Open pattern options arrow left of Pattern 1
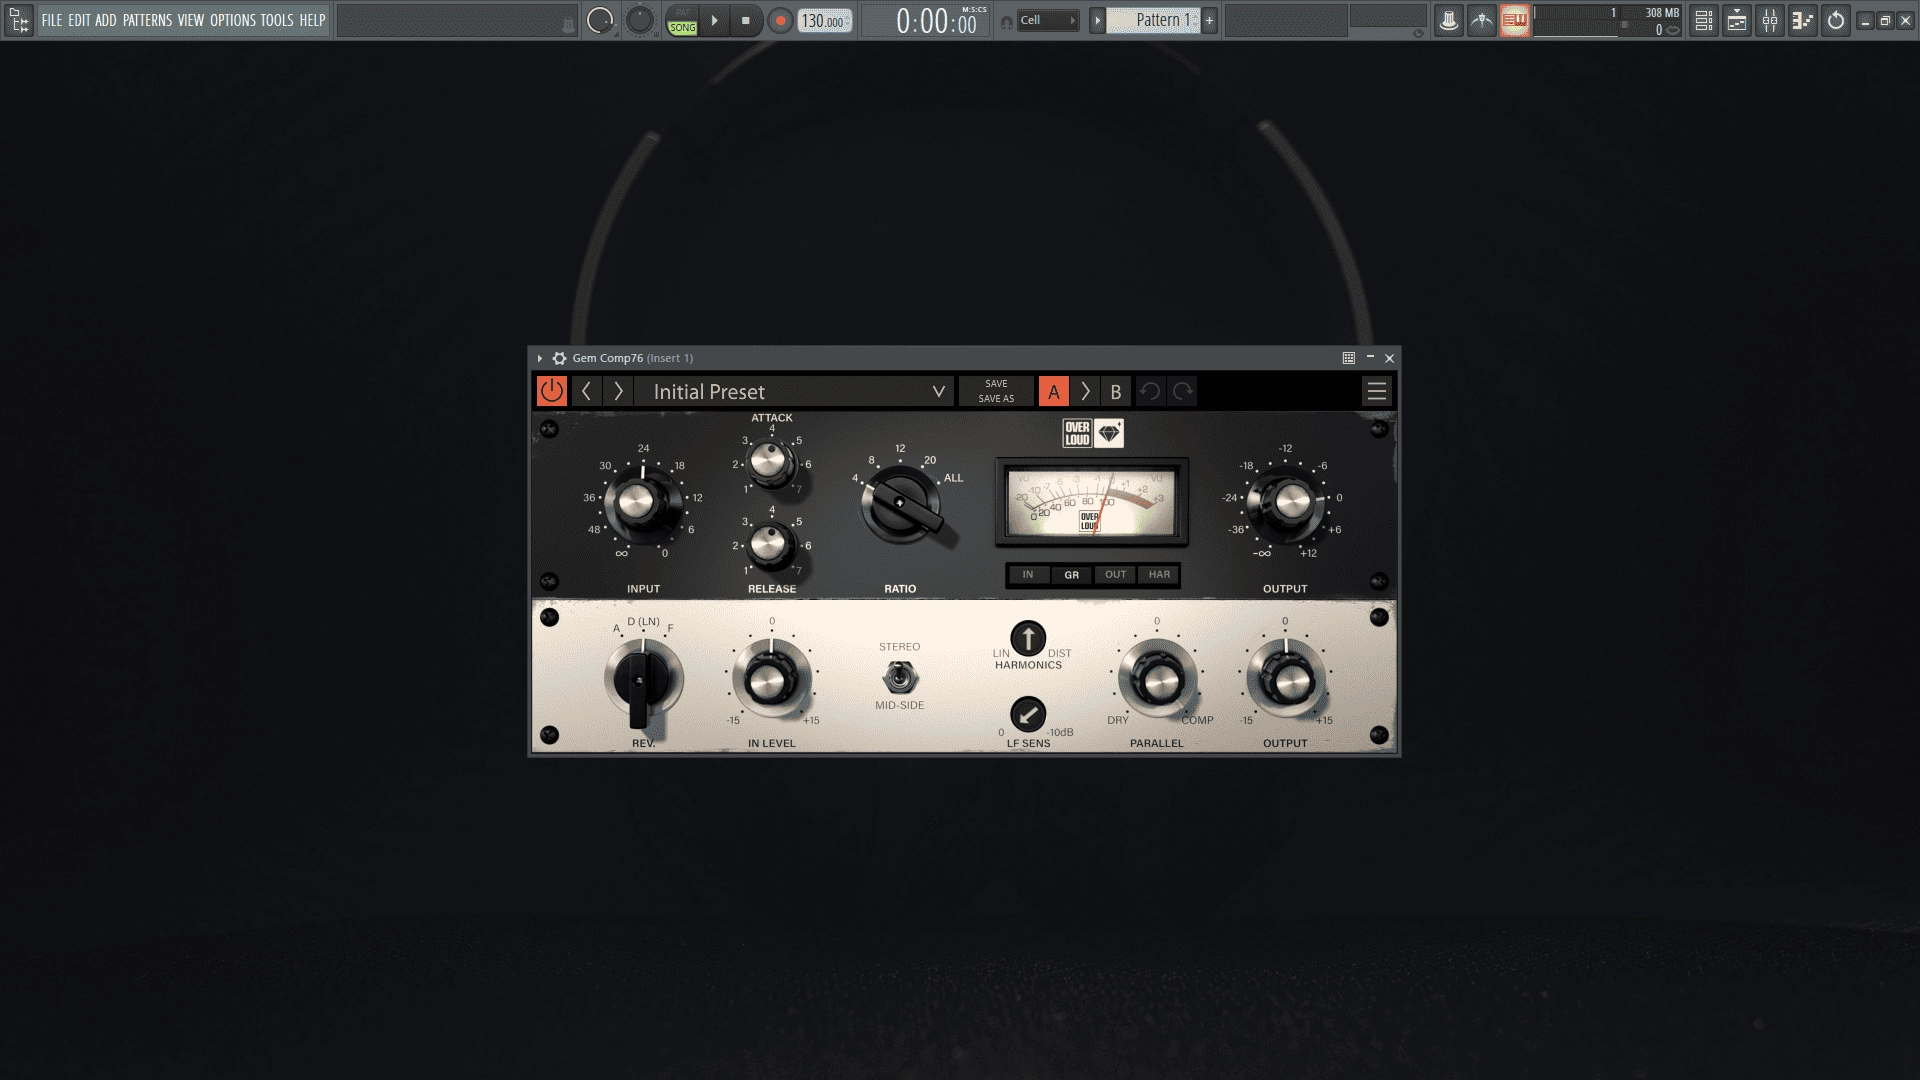 (x=1097, y=20)
